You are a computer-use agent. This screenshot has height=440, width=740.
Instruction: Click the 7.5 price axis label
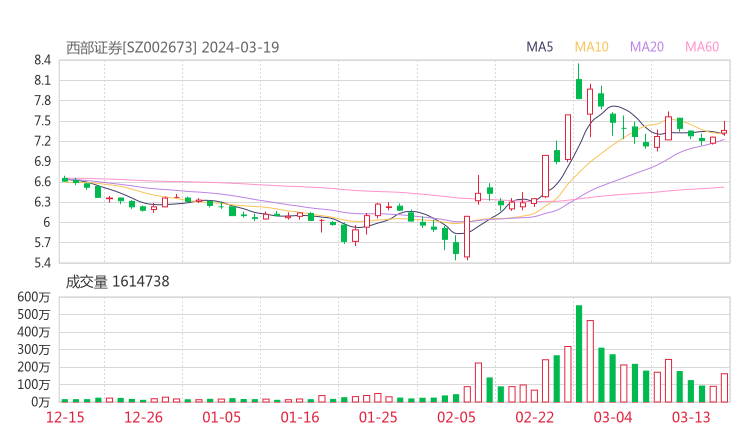(42, 121)
